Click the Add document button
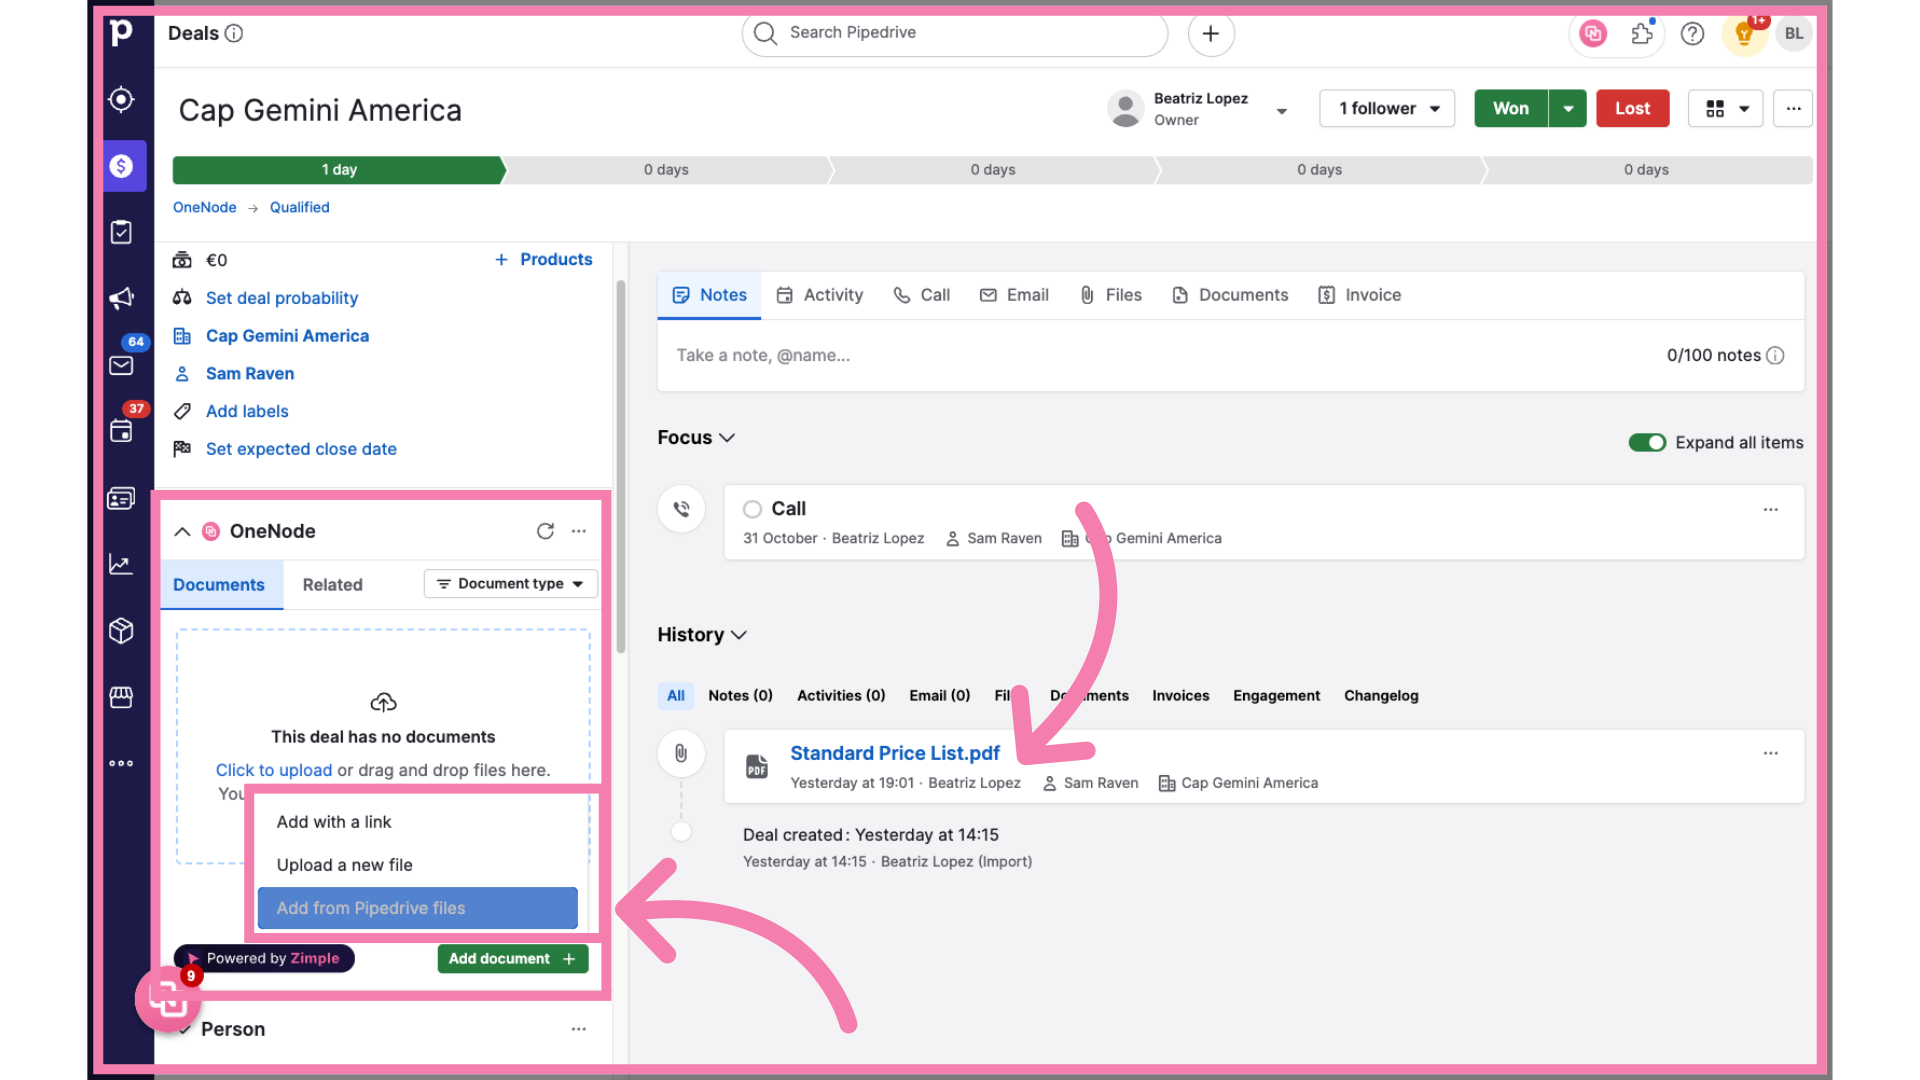 pyautogui.click(x=513, y=958)
